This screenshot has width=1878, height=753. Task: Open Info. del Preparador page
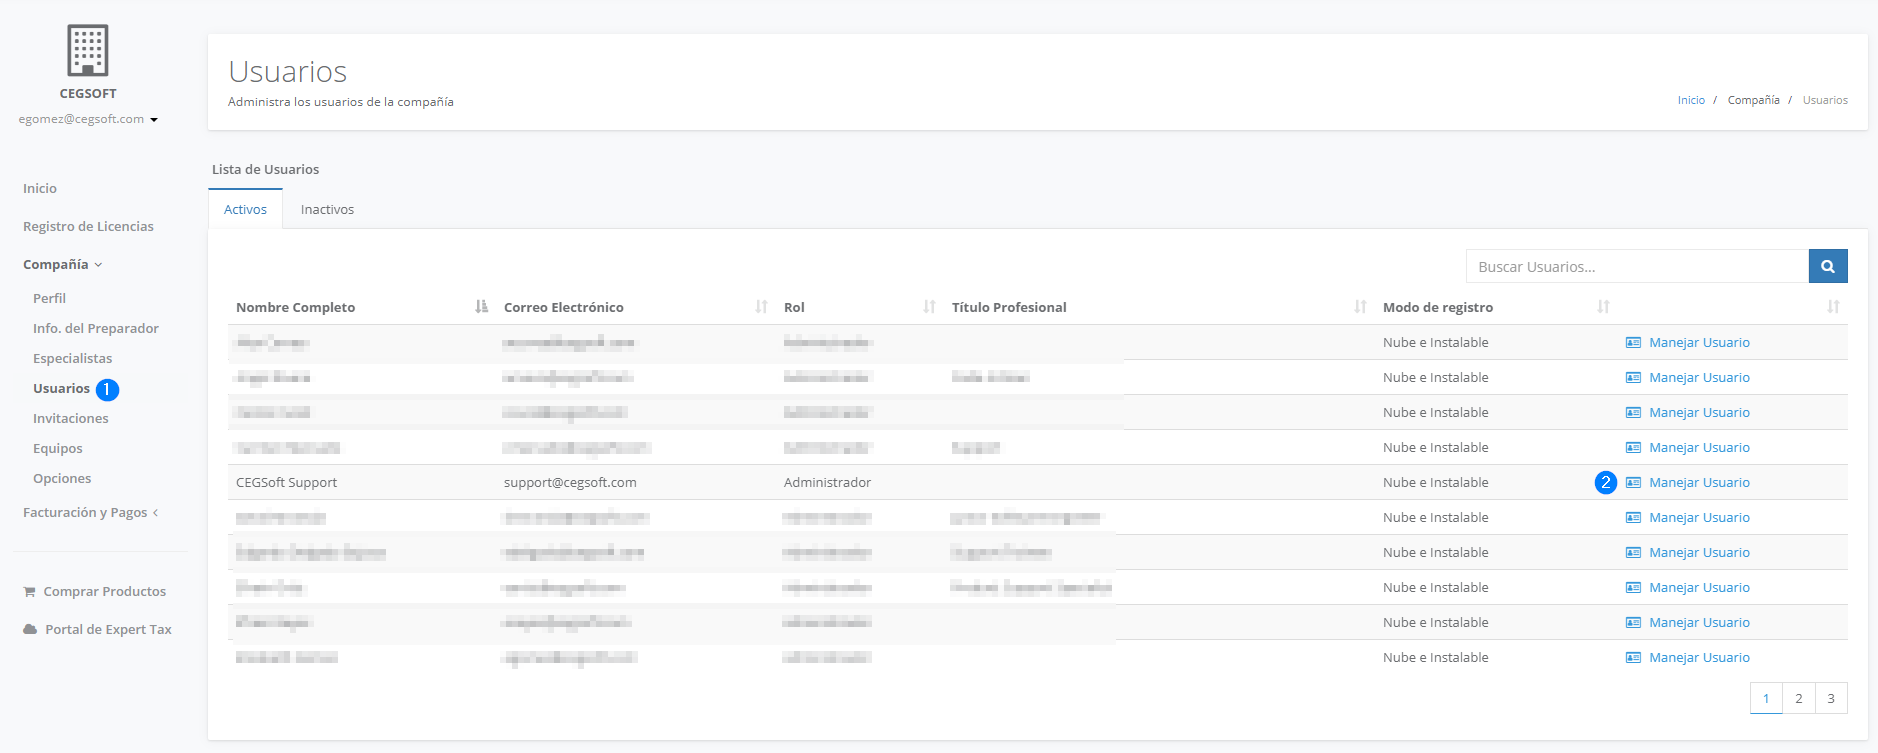pos(96,328)
